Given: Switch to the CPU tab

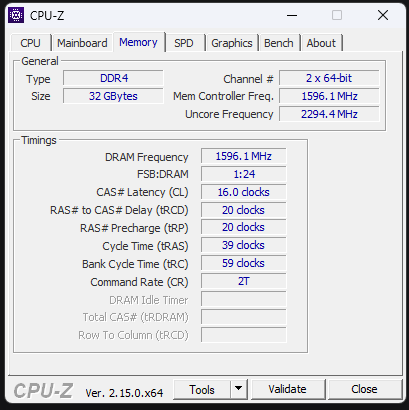Looking at the screenshot, I should click(x=30, y=43).
